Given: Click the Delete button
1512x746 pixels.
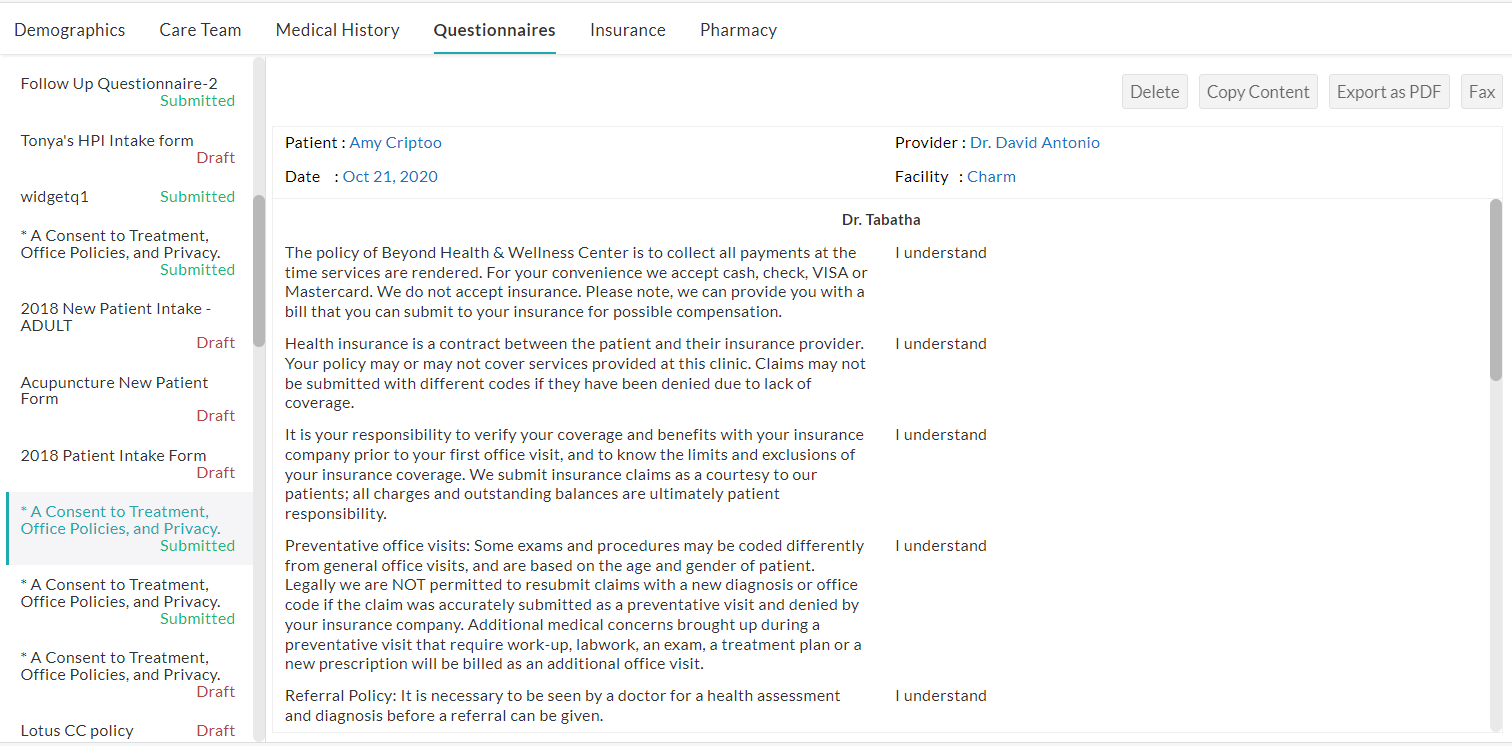Looking at the screenshot, I should coord(1154,91).
